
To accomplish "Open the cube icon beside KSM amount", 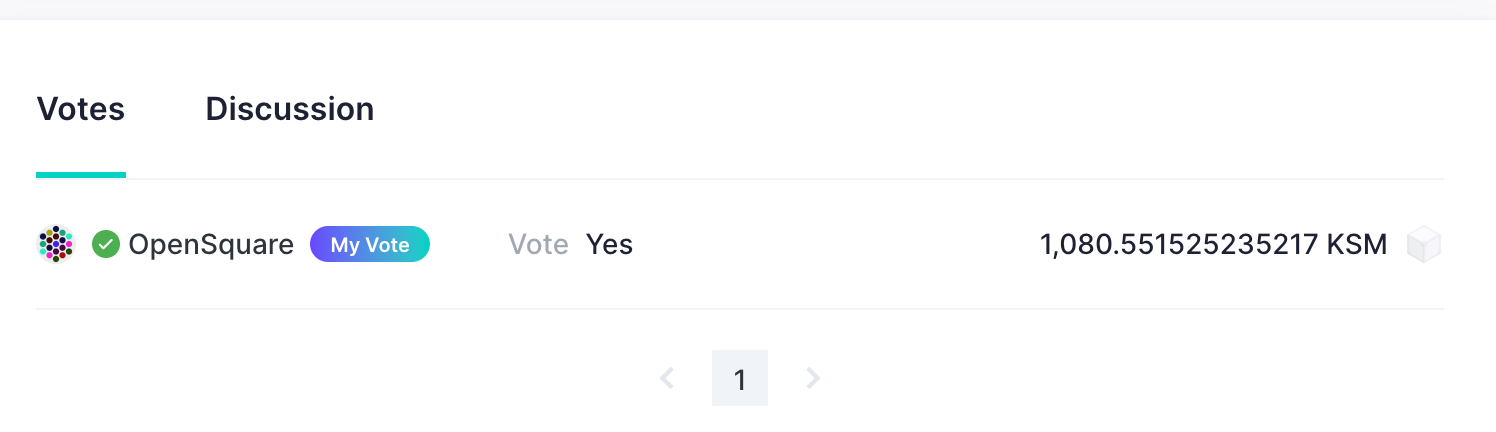I will pyautogui.click(x=1423, y=245).
